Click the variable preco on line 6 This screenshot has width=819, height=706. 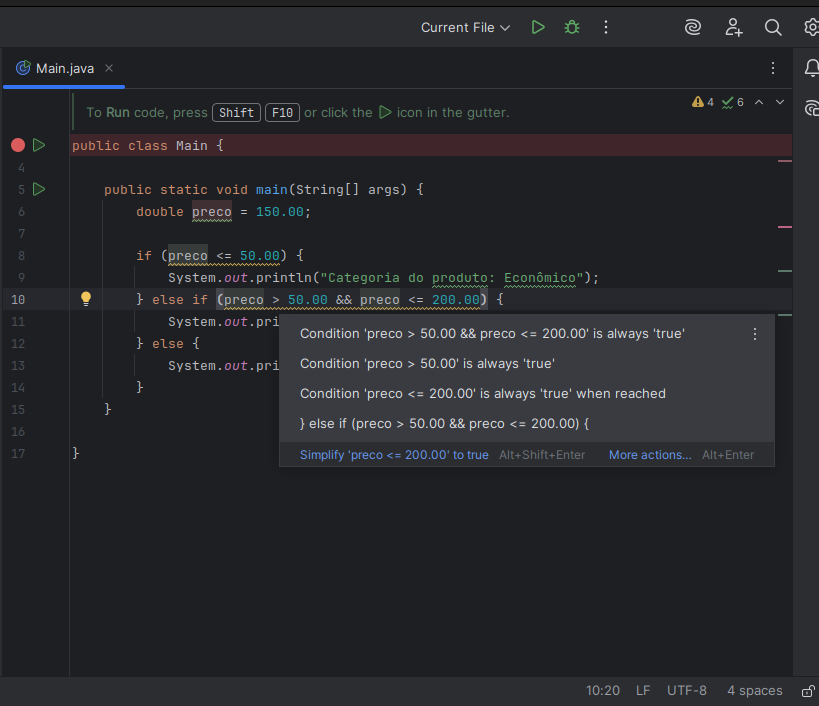(x=212, y=212)
